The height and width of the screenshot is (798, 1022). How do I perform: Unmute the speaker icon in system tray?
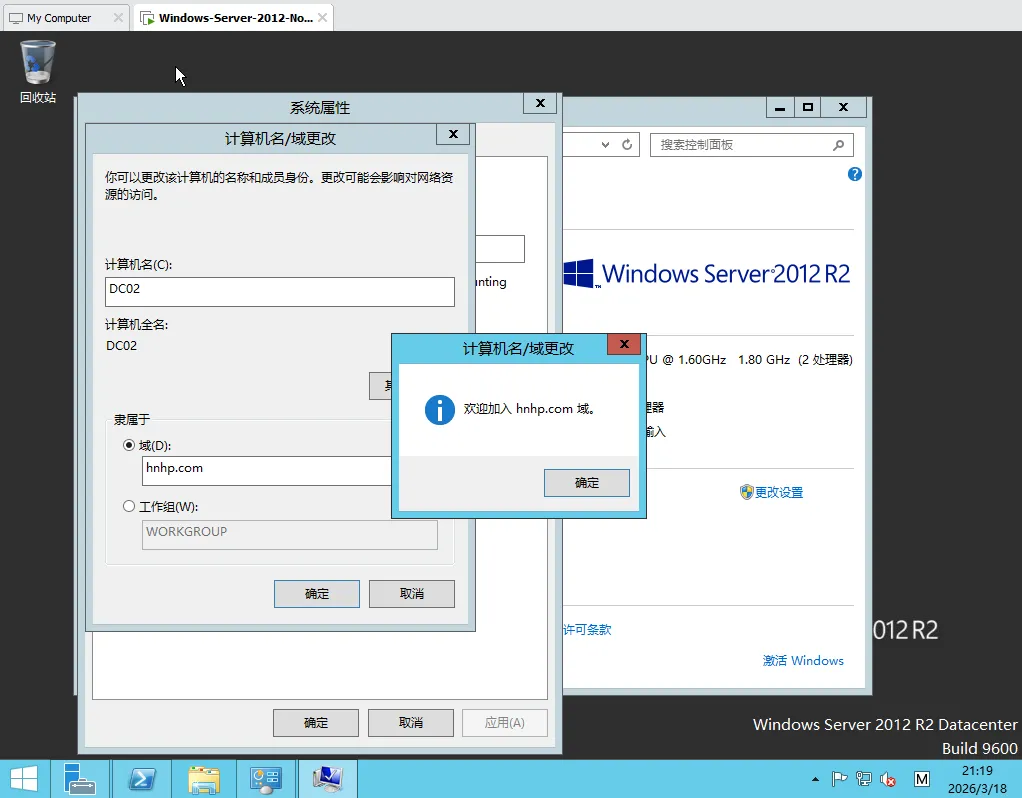tap(887, 778)
